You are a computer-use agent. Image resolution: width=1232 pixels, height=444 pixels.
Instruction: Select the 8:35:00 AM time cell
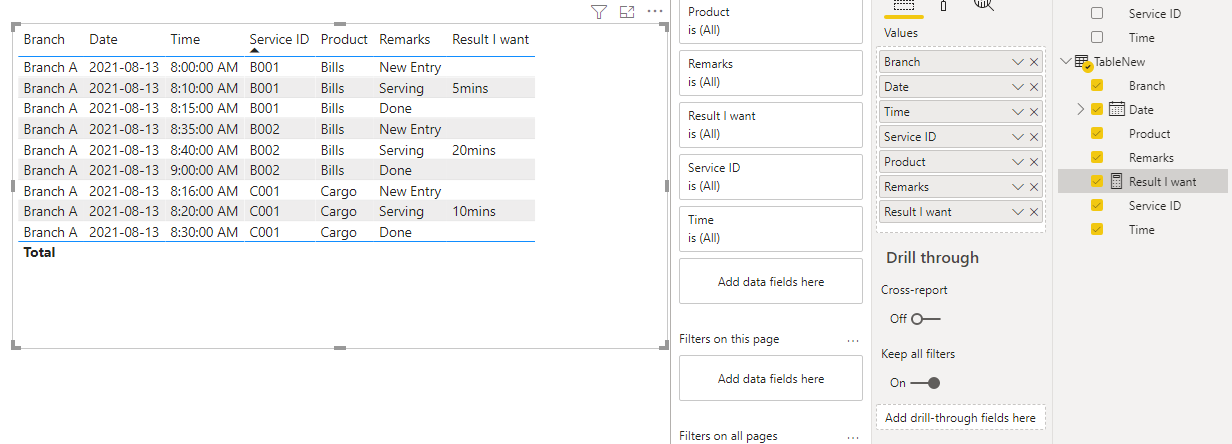tap(204, 129)
